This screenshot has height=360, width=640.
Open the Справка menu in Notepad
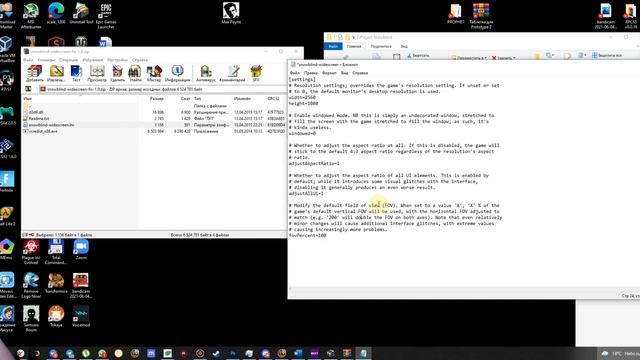360,73
